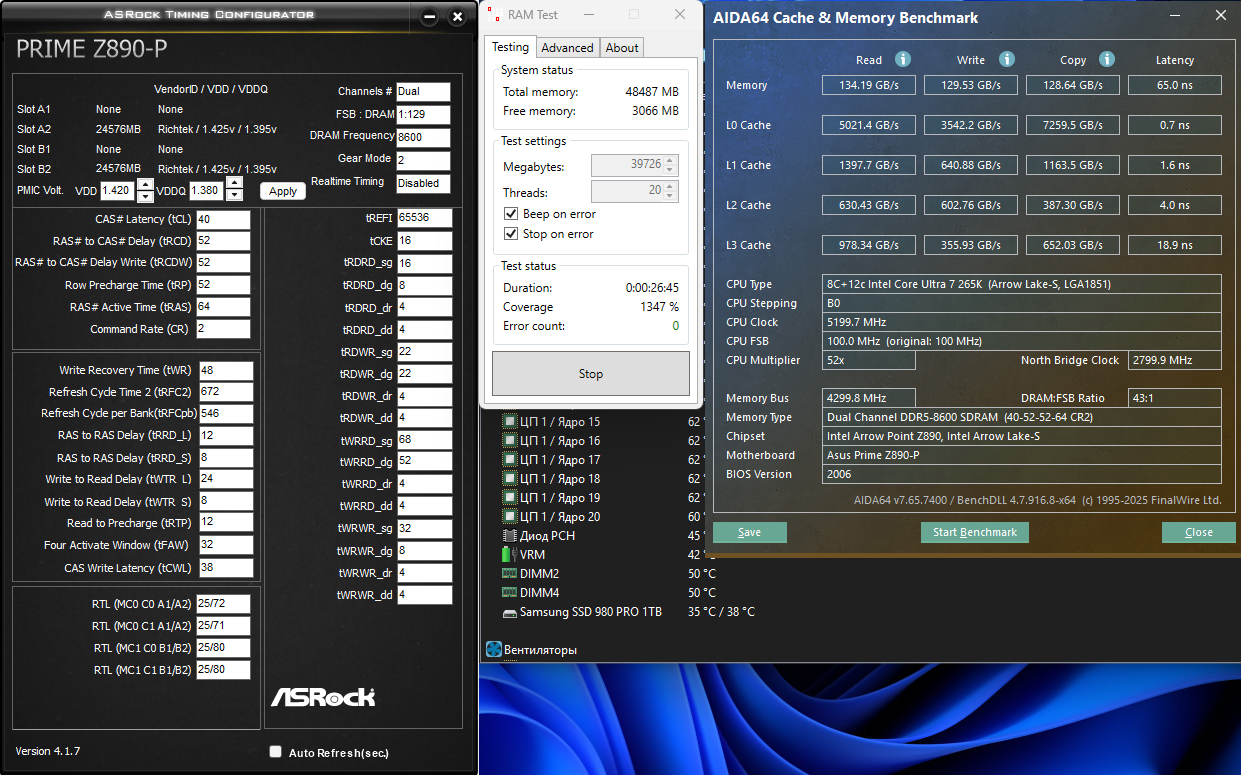1241x775 pixels.
Task: Click the Refresh Cycle Time 2 (tRFC2) field
Action: [226, 392]
